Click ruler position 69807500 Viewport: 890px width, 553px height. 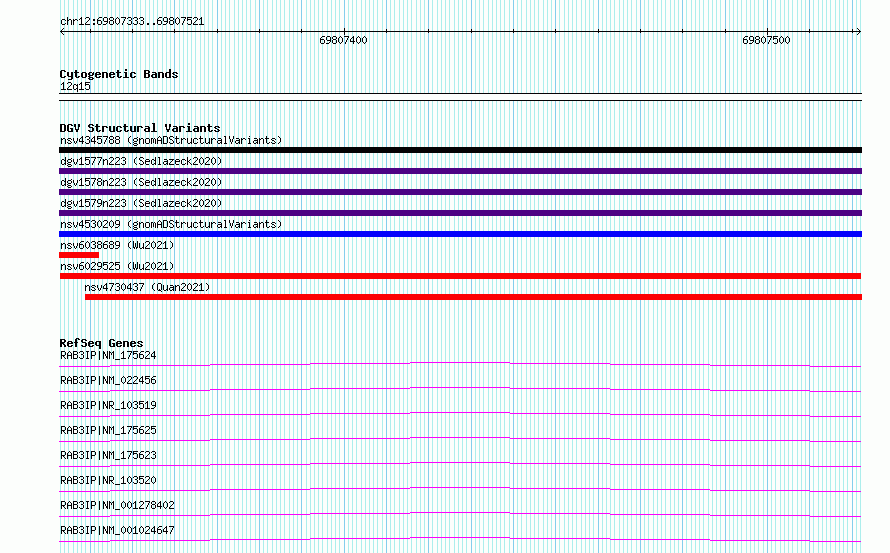point(766,40)
